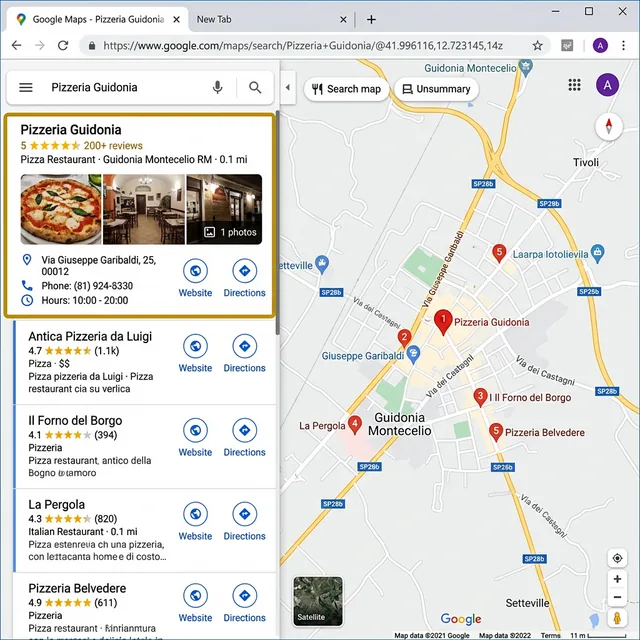Select the Google Maps browser tab
640x640 pixels.
tap(98, 19)
